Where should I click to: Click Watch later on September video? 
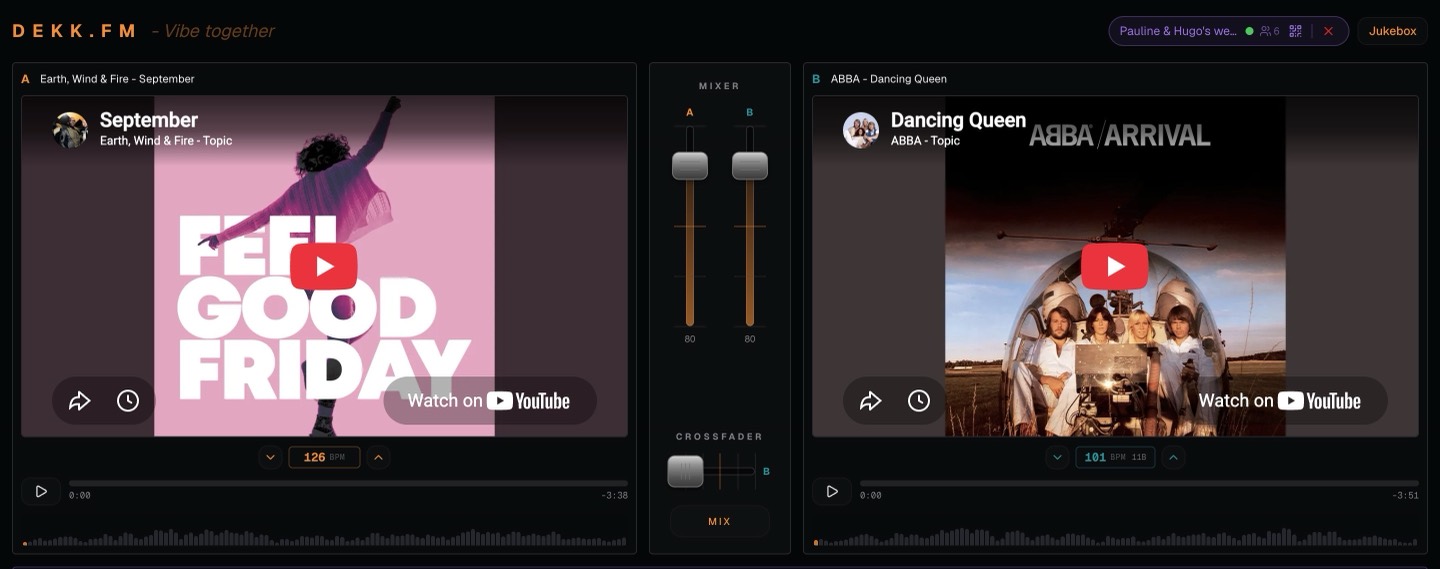128,401
